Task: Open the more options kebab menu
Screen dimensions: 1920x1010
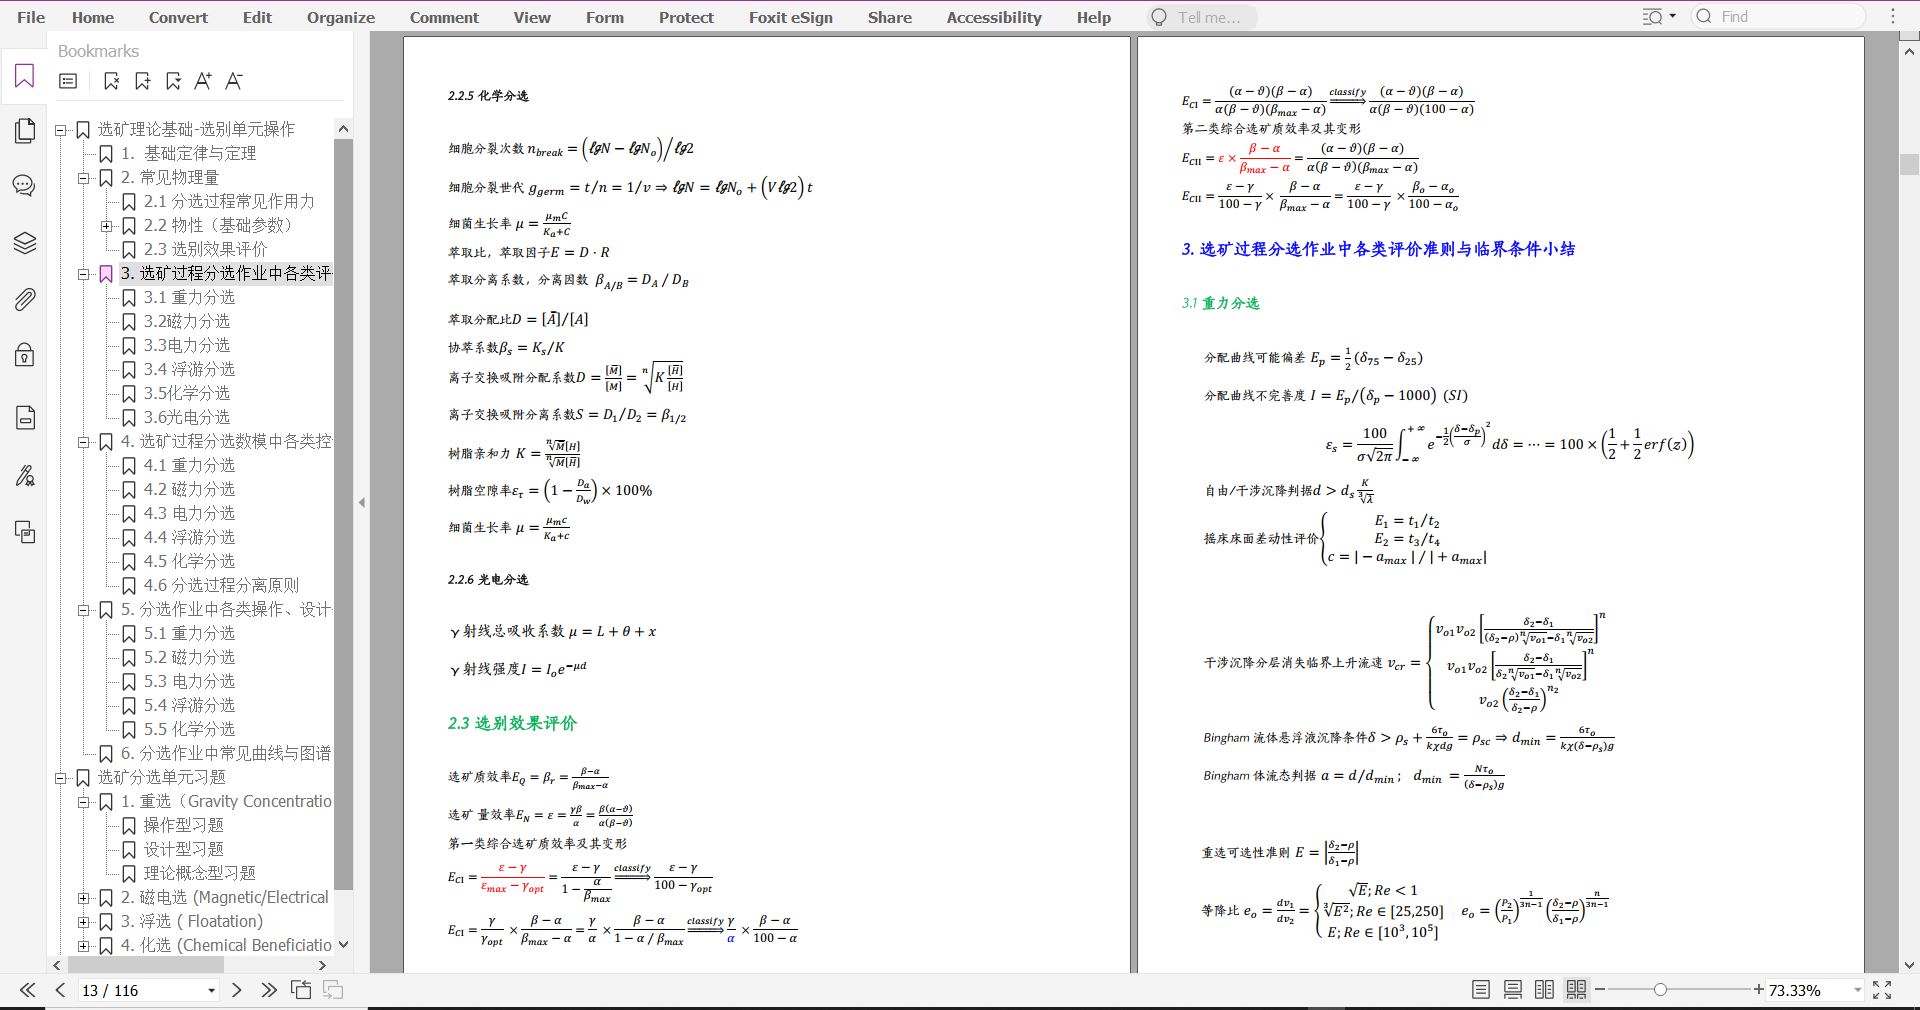Action: coord(1893,17)
